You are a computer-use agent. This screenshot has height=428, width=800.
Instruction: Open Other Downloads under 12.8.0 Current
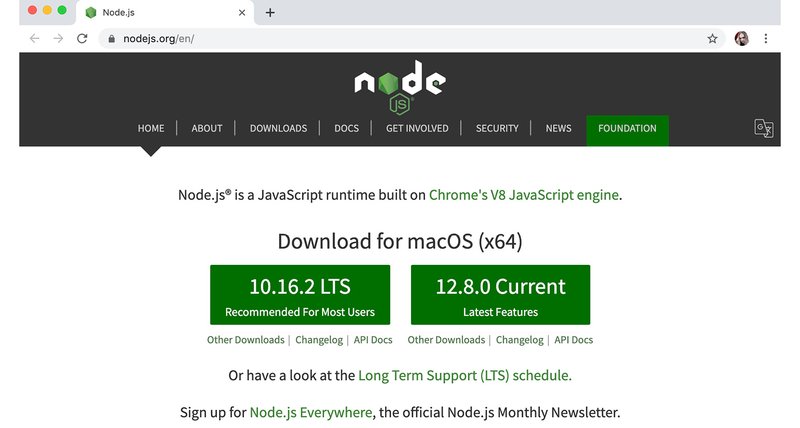[446, 340]
